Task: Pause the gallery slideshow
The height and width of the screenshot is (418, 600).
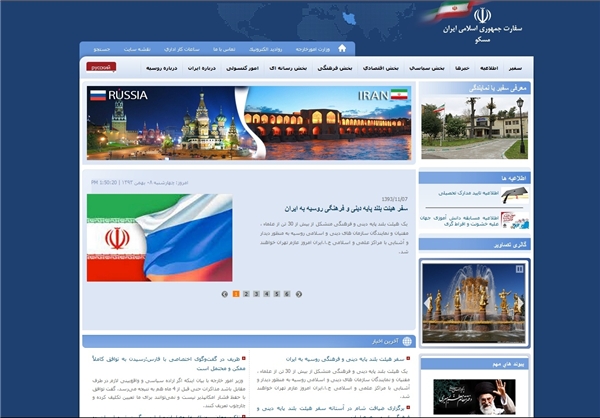Action: coord(519,269)
